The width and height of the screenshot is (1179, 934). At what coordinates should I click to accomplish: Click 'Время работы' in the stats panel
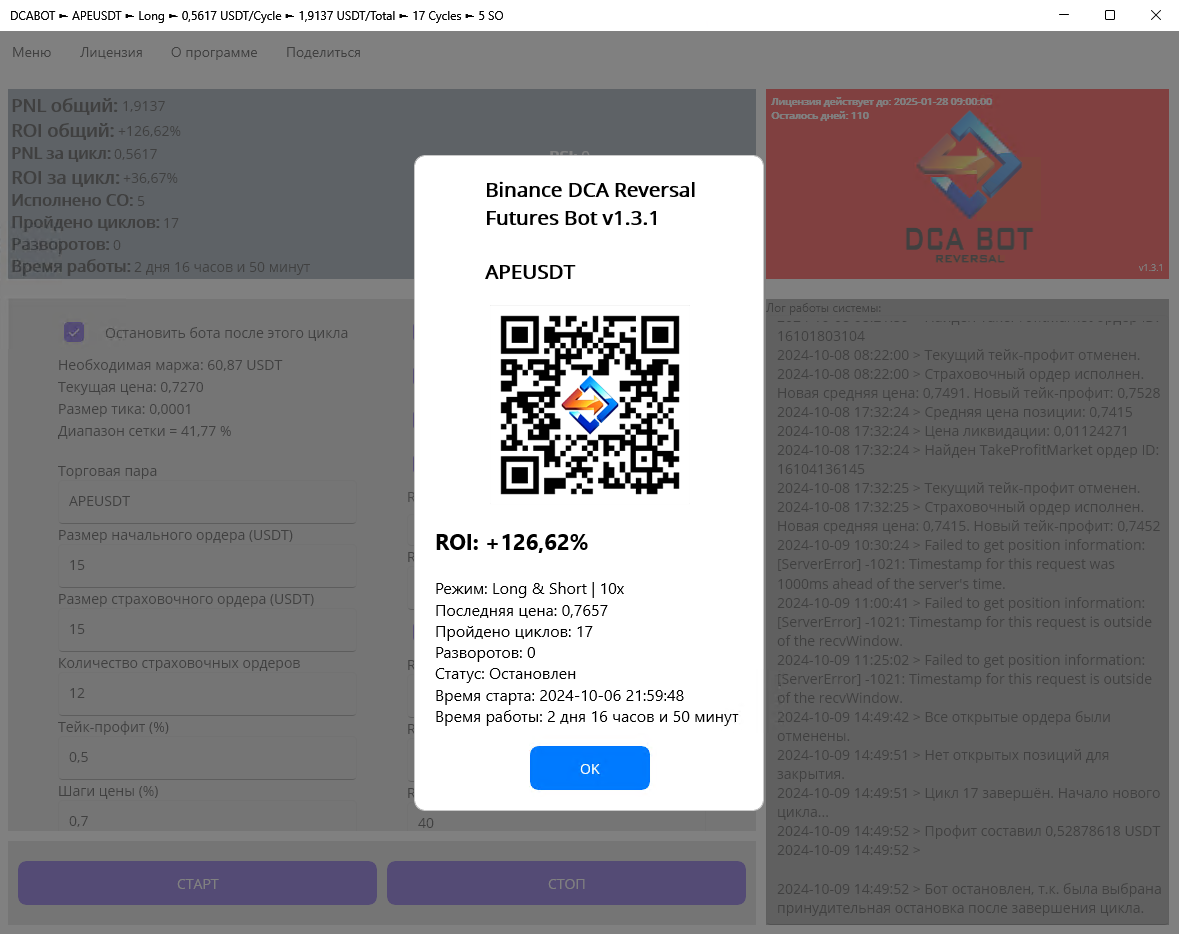tap(160, 267)
